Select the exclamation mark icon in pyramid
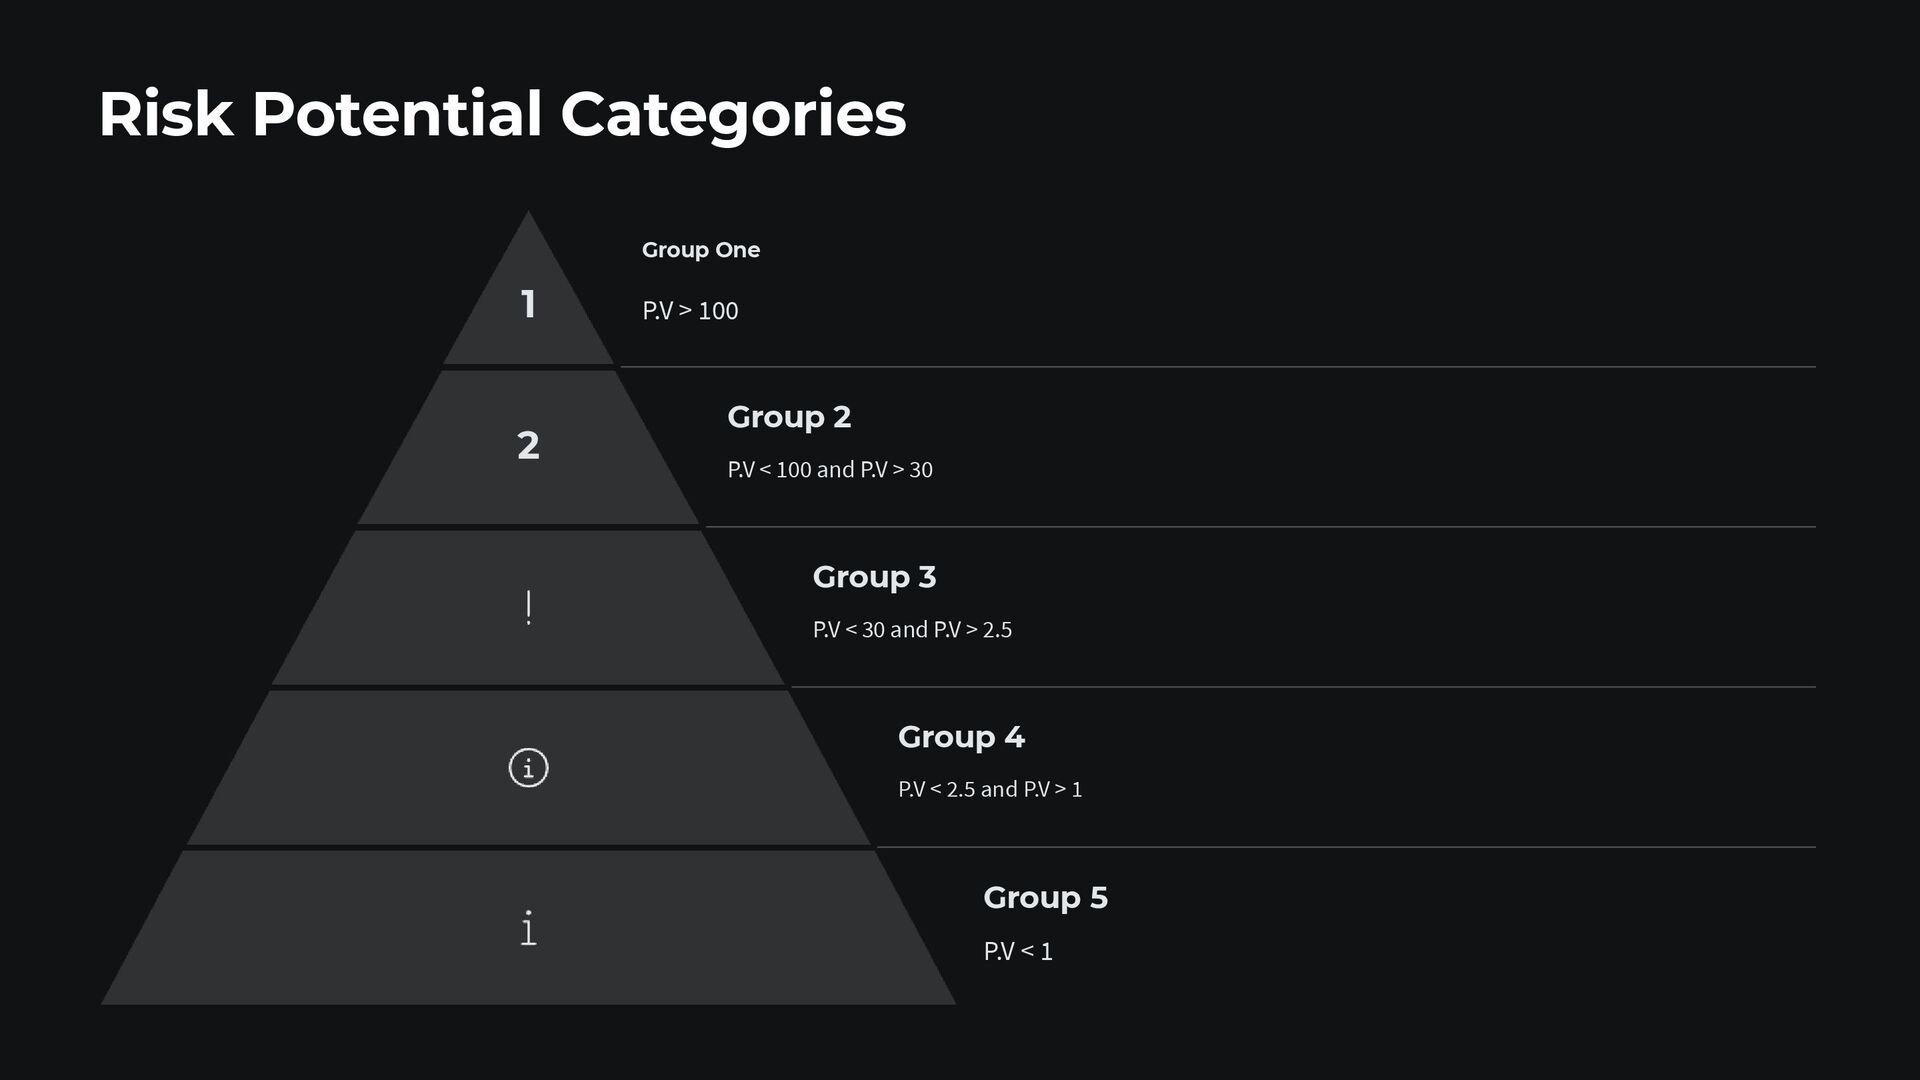 point(528,608)
